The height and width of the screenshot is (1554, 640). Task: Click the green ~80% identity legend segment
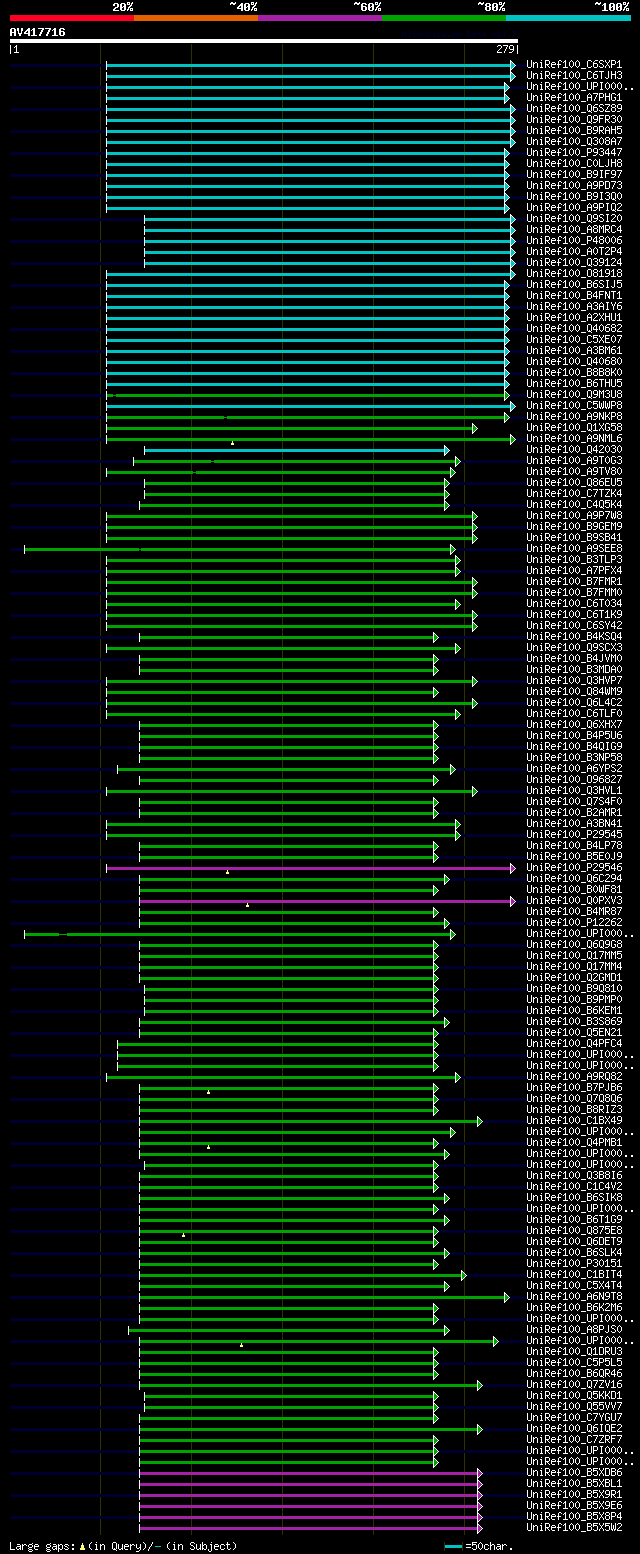(x=444, y=17)
